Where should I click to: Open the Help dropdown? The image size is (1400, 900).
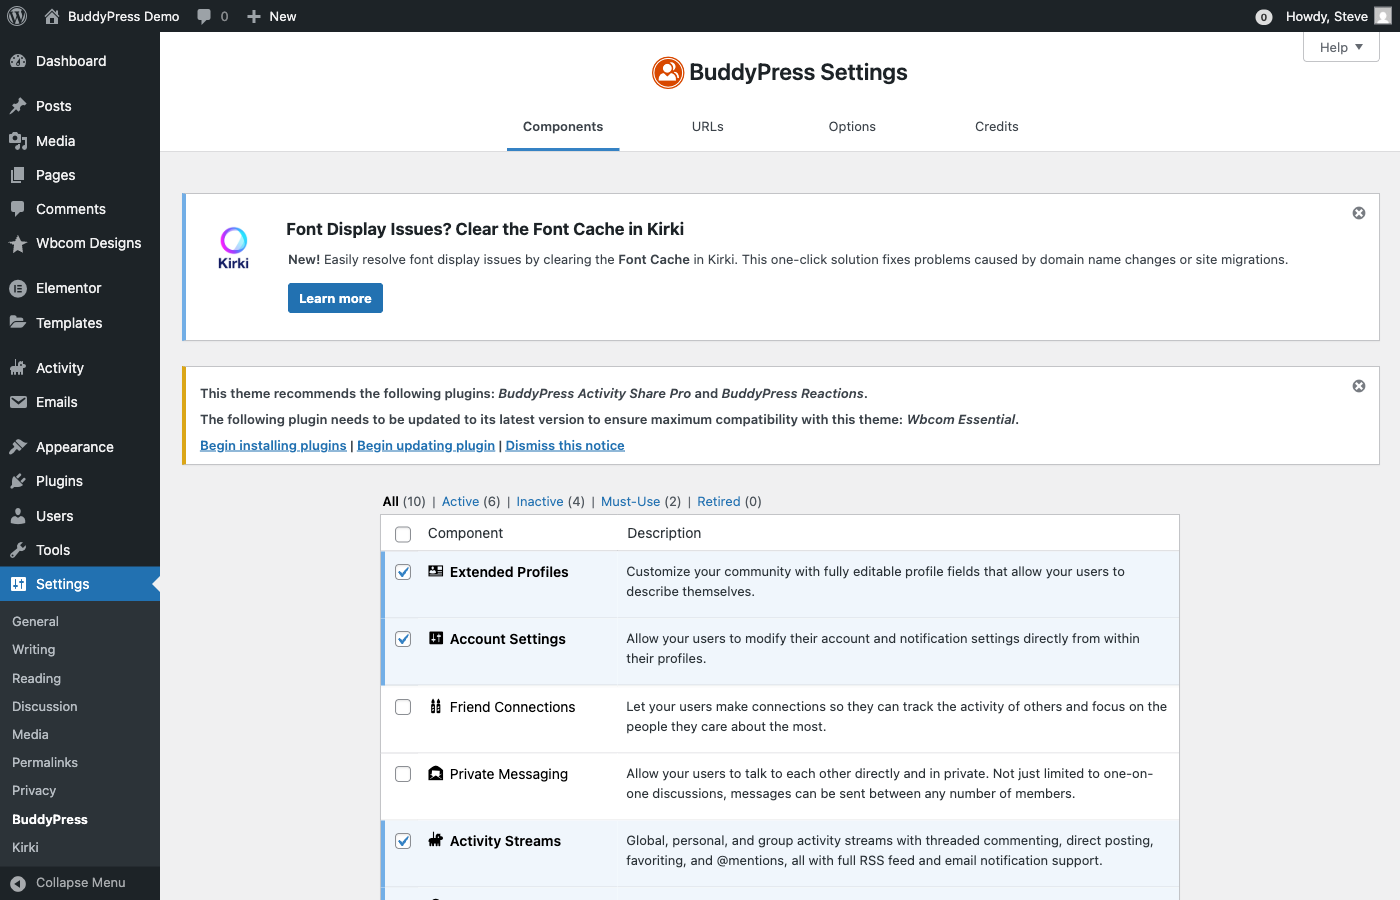(1340, 46)
